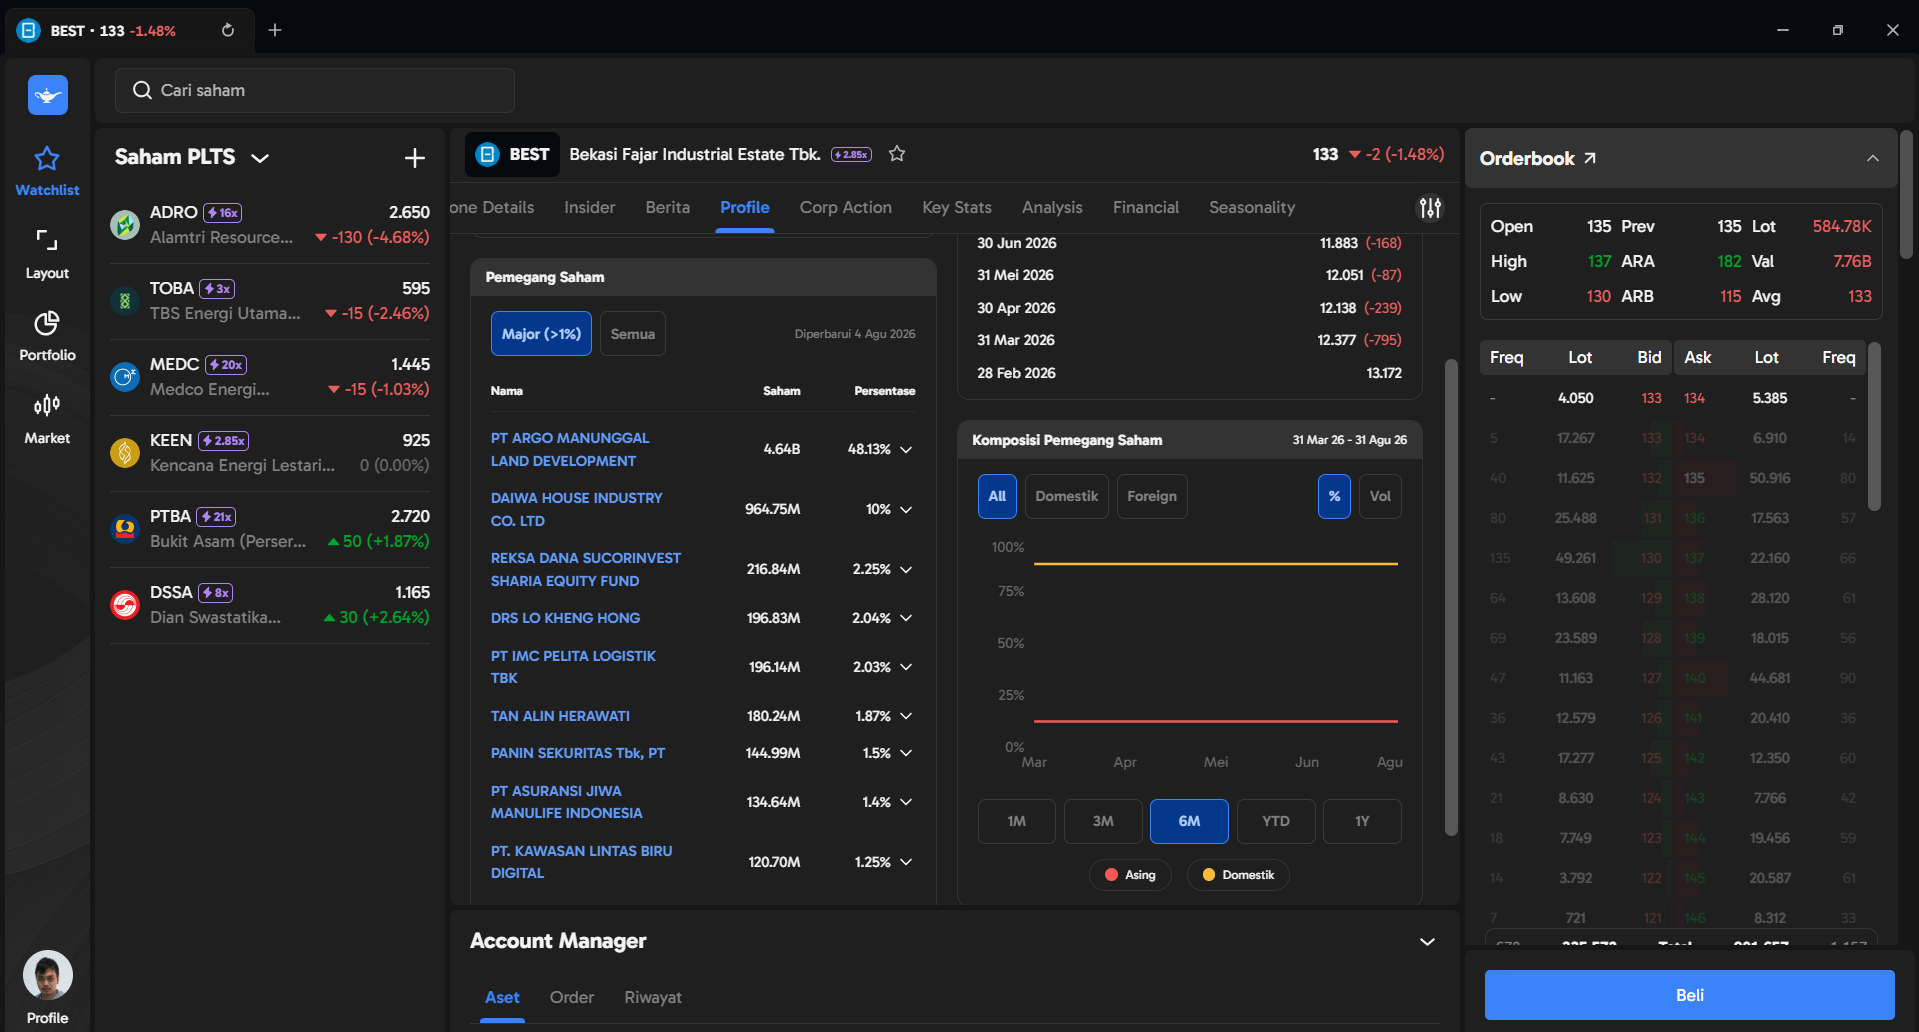
Task: Select the Foreign composition filter
Action: pos(1152,496)
